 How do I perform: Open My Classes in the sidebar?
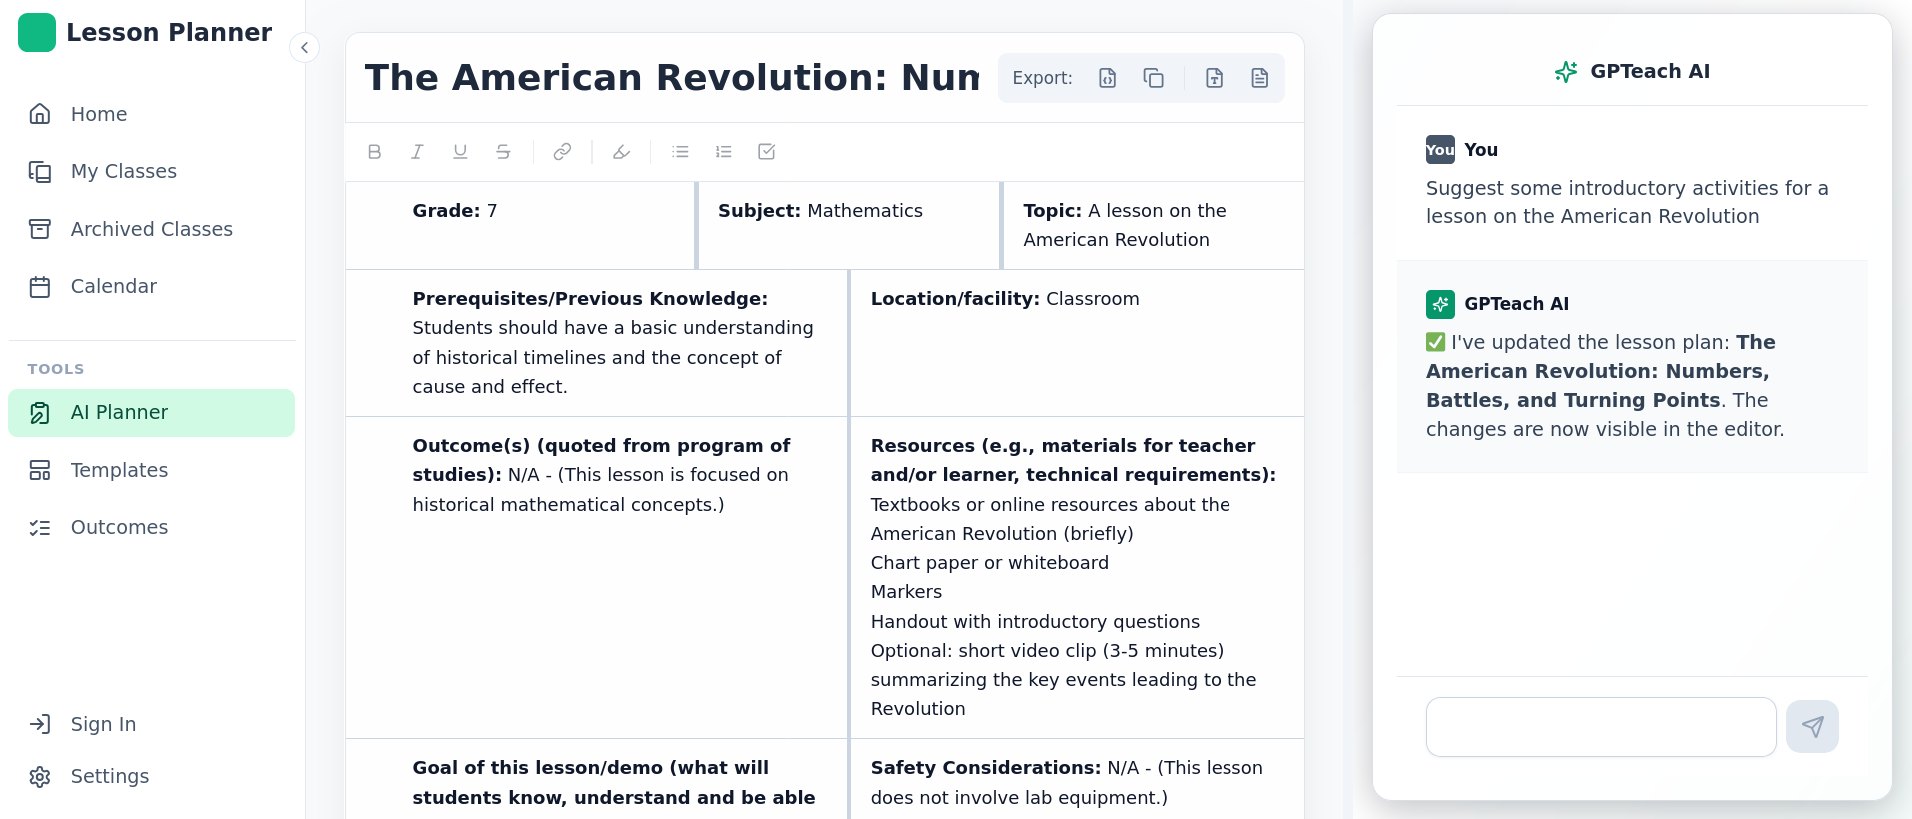pyautogui.click(x=152, y=171)
